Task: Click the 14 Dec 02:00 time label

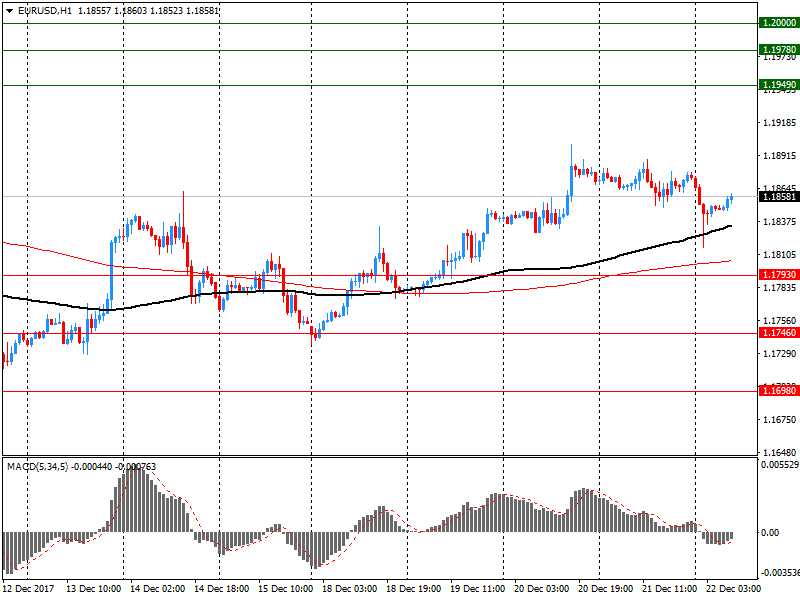Action: click(x=158, y=588)
